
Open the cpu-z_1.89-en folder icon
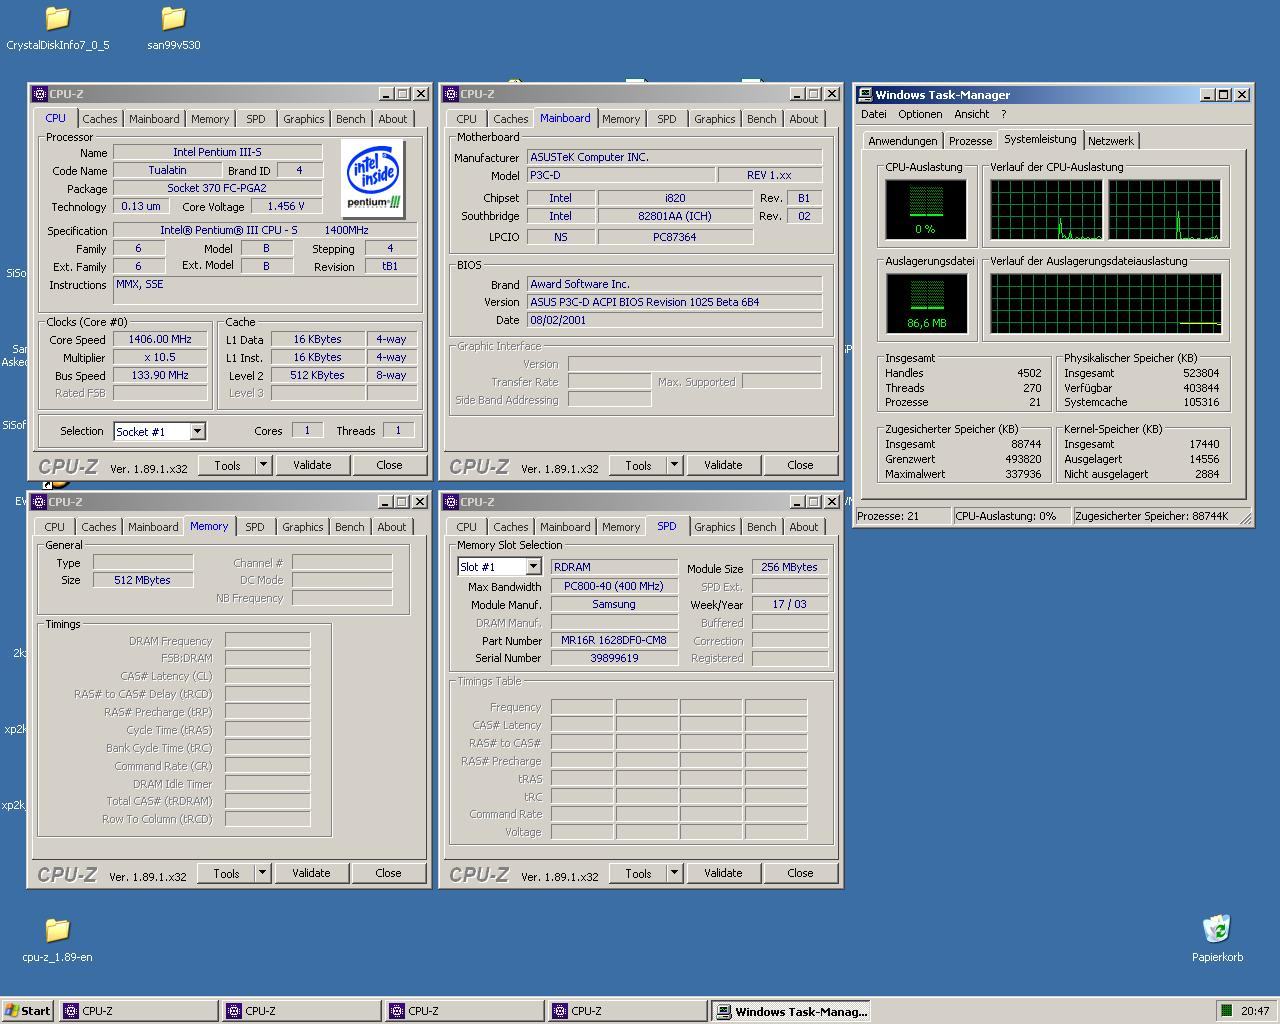point(57,931)
